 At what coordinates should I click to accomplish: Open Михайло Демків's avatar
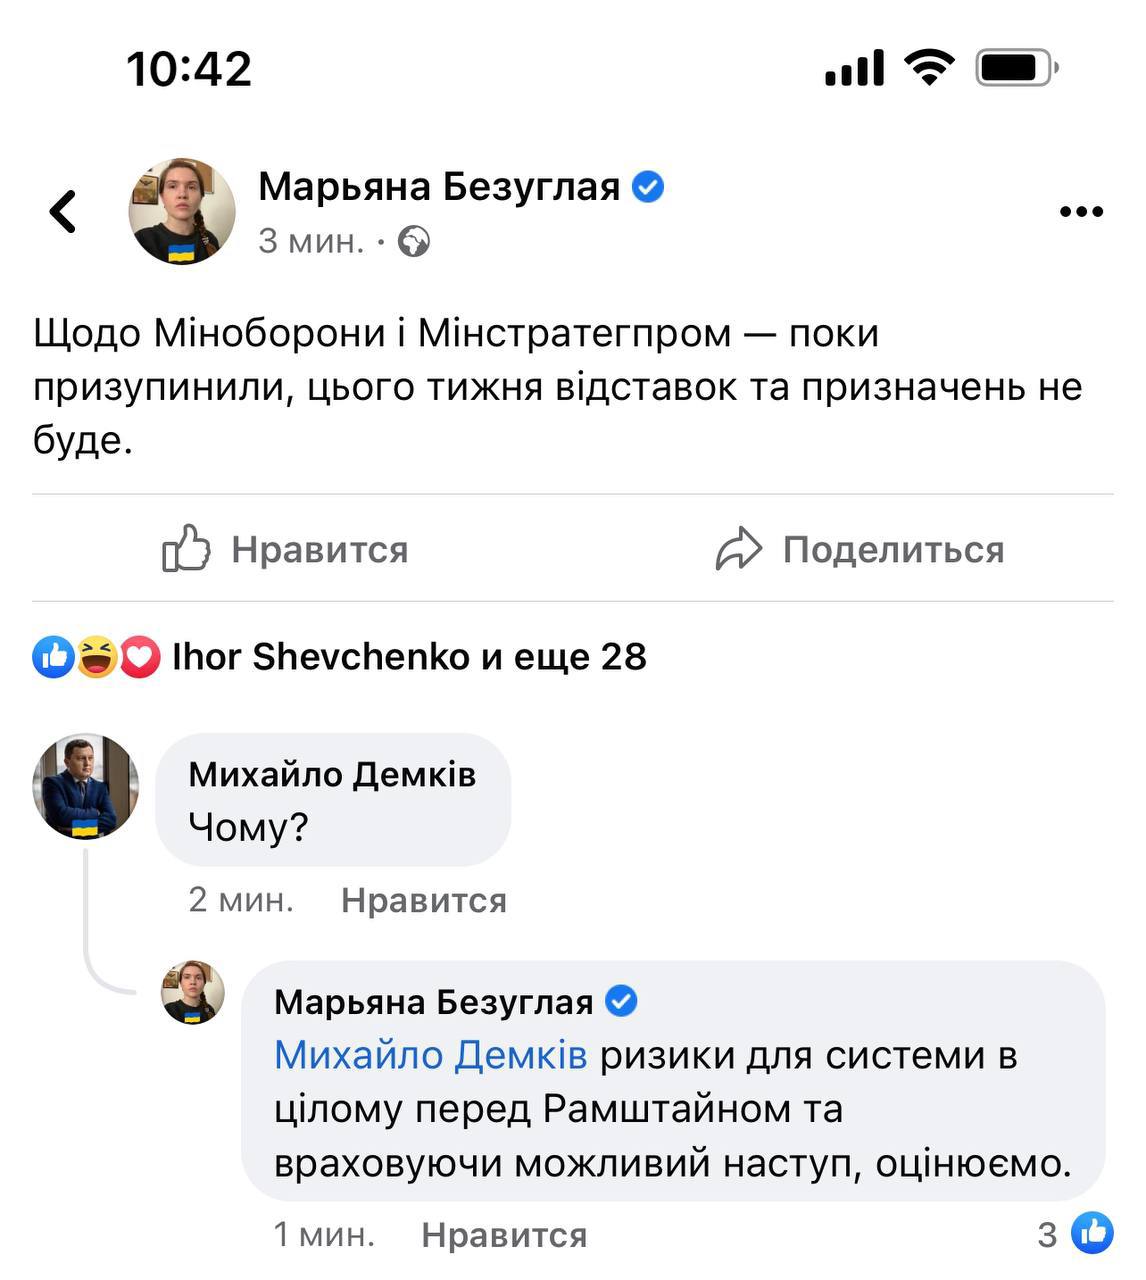click(x=86, y=787)
